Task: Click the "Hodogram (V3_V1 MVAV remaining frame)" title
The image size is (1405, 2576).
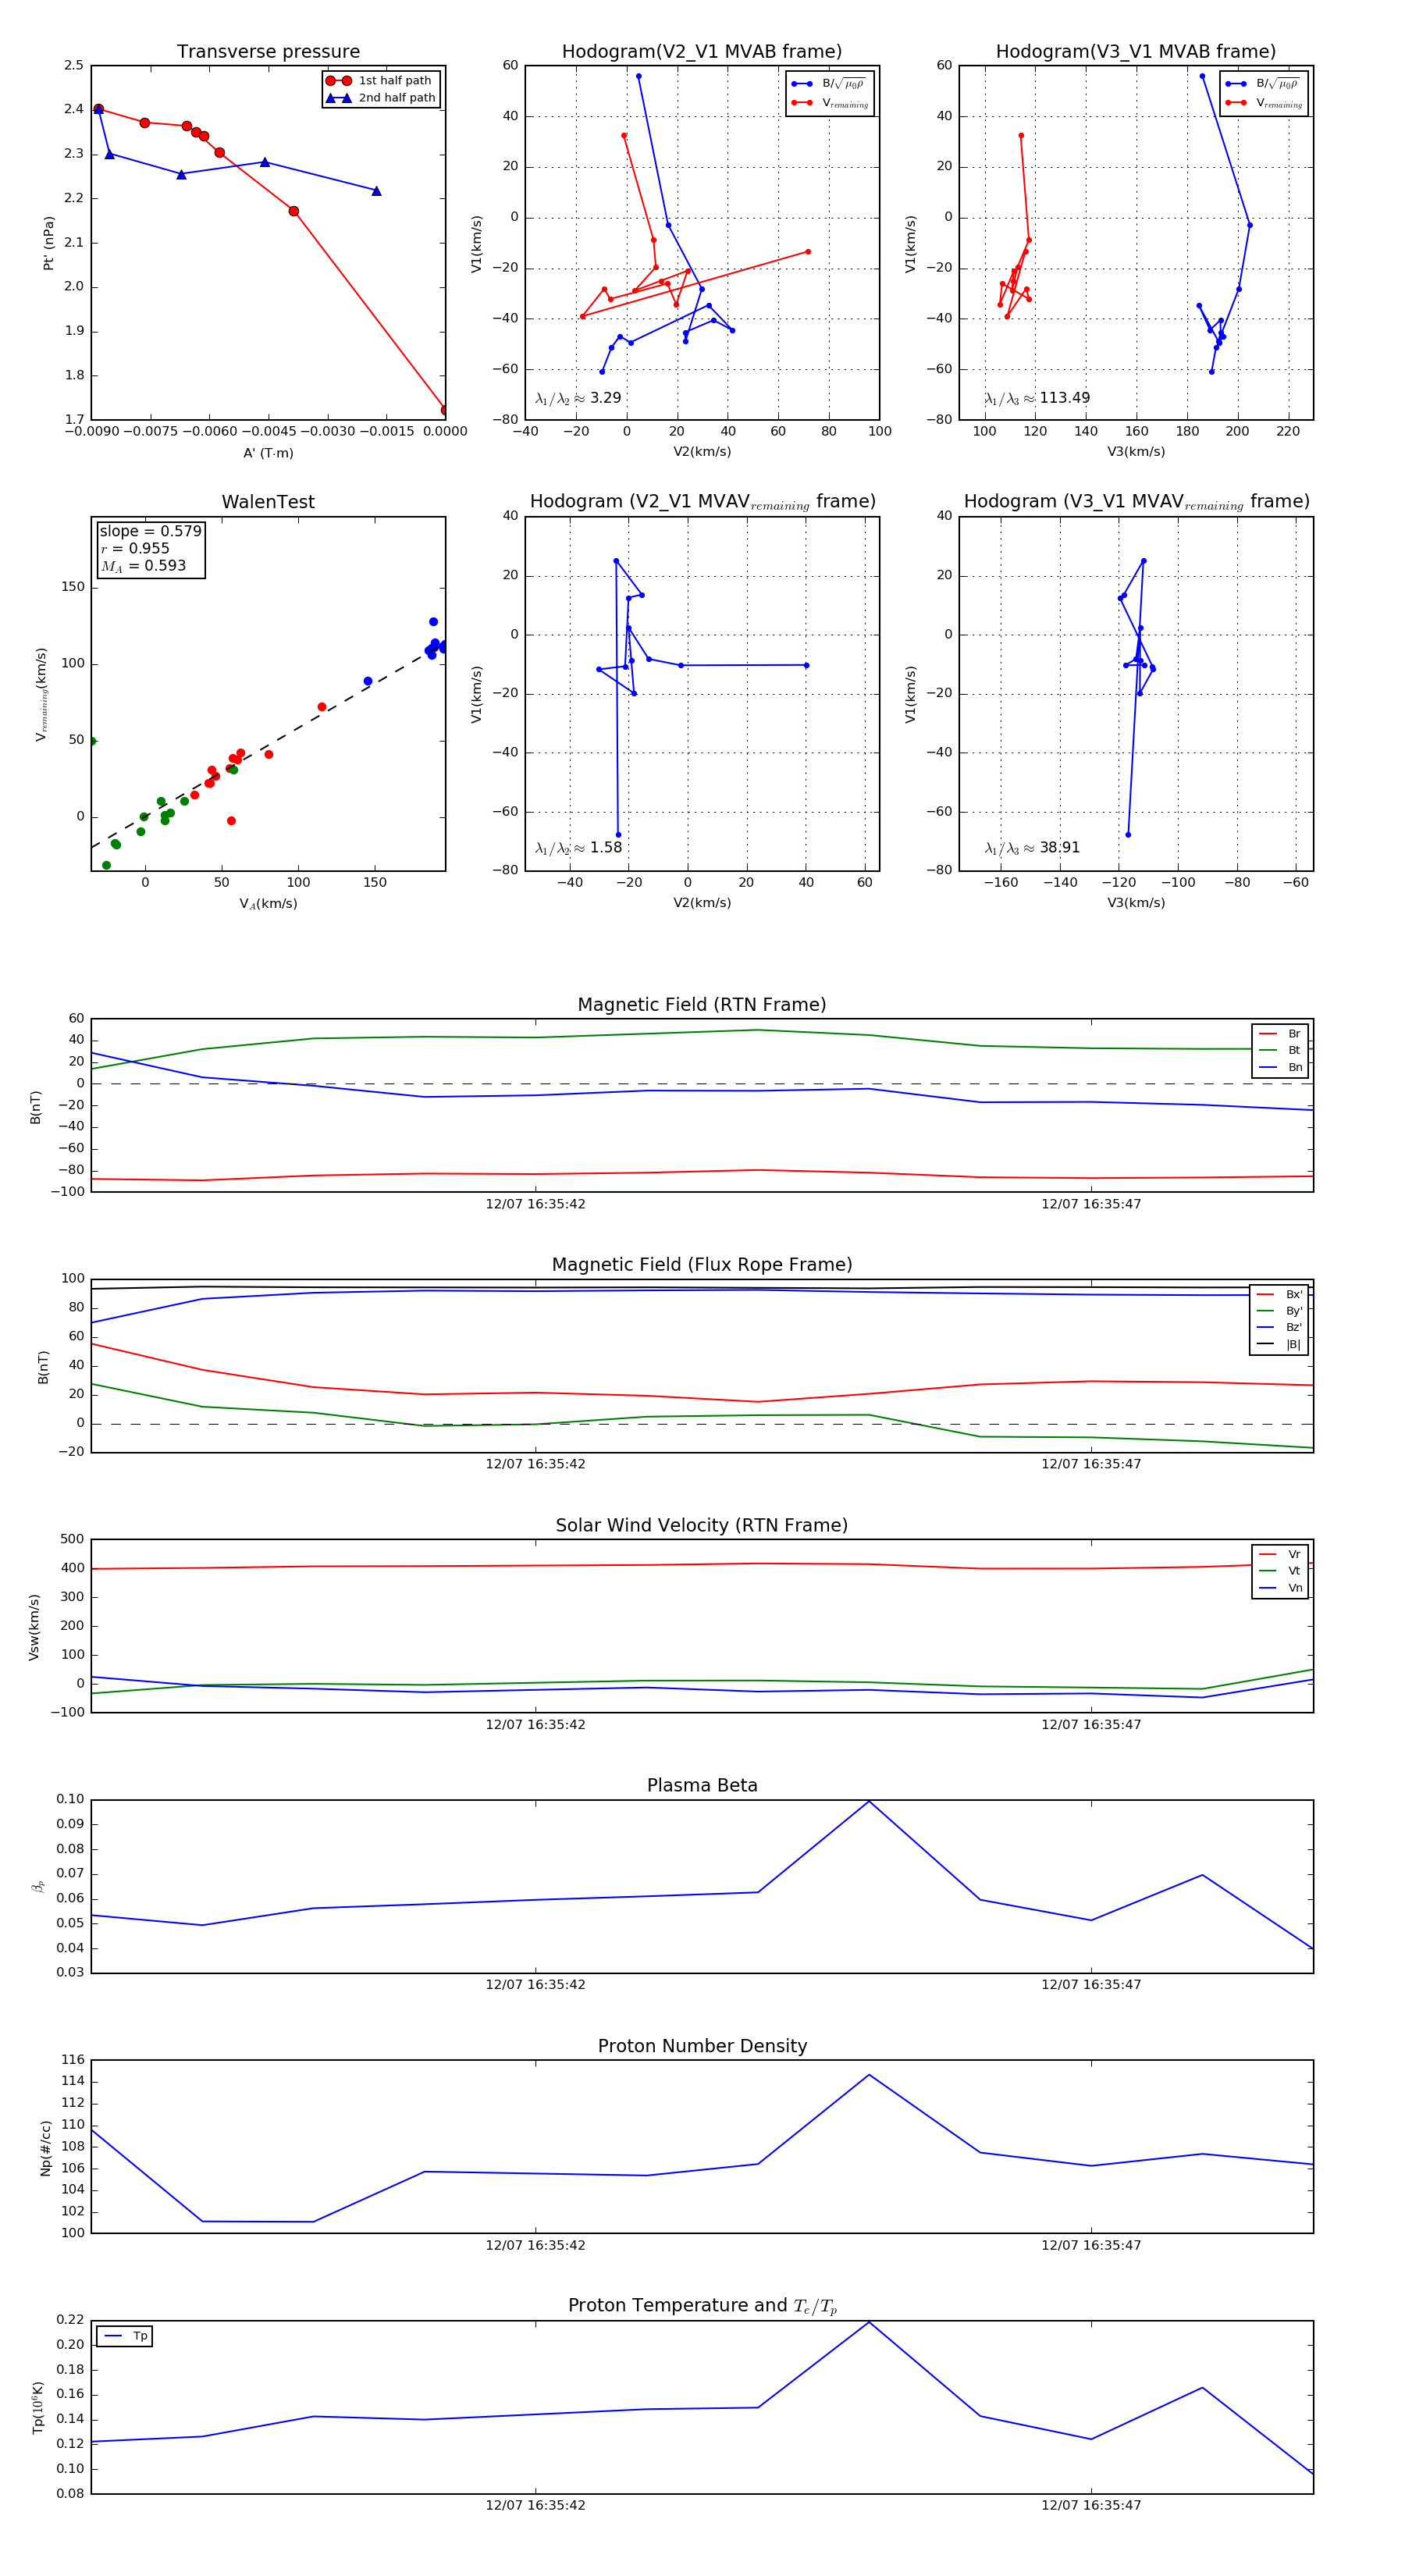Action: [x=1136, y=502]
